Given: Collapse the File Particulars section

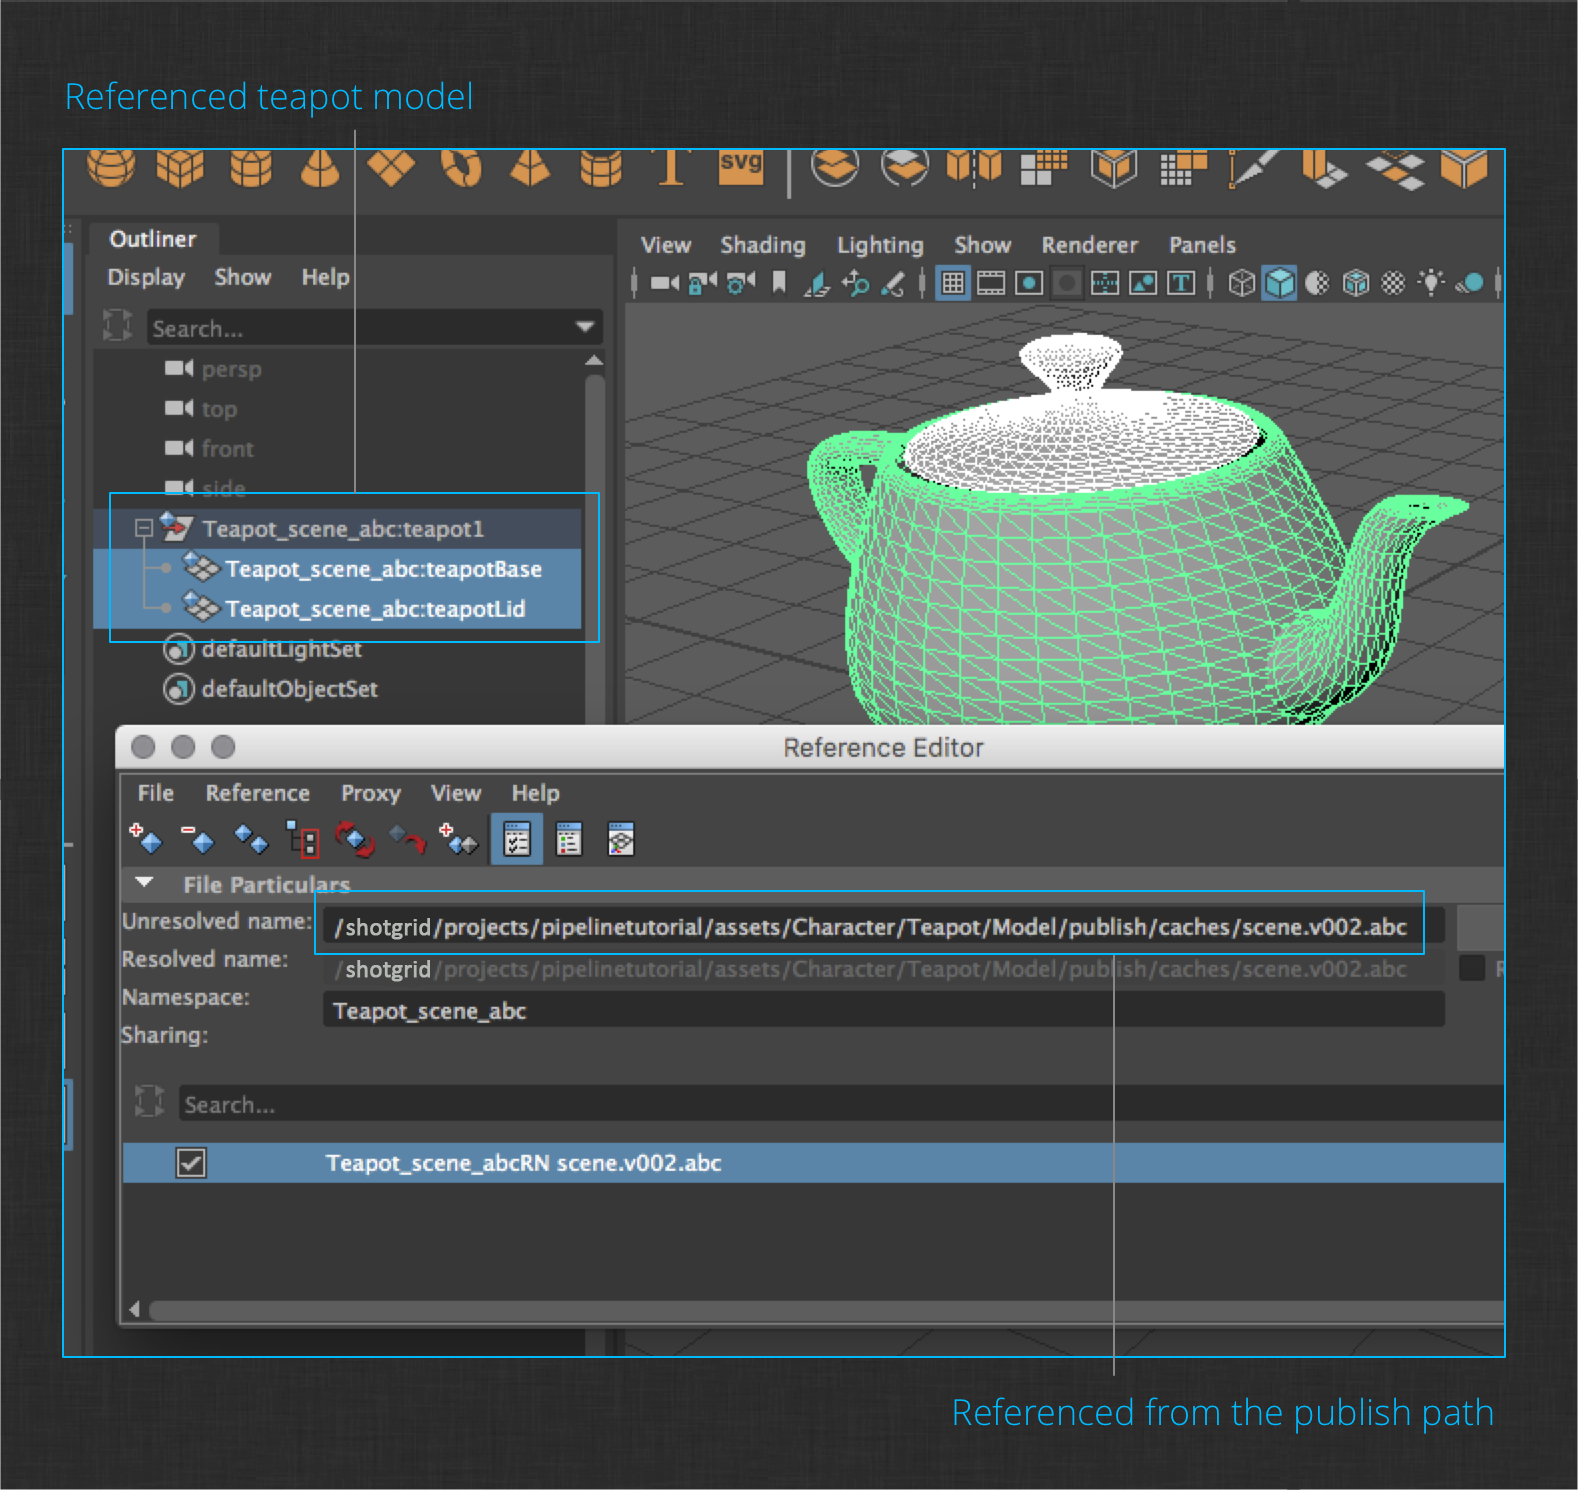Looking at the screenshot, I should coord(145,883).
